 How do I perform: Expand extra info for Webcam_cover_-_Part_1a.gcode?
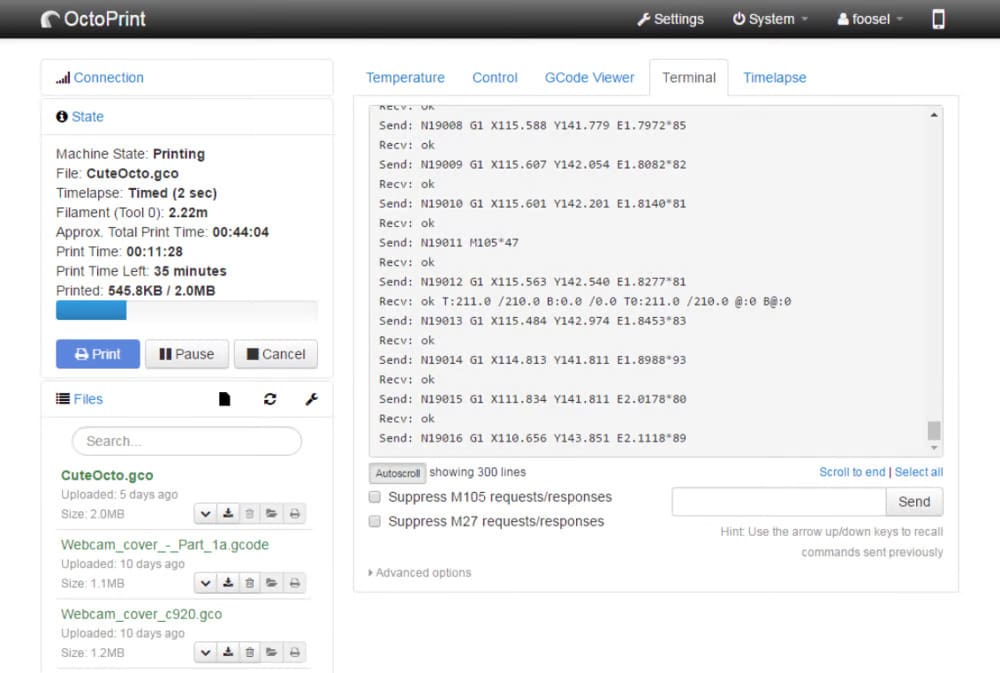tap(205, 583)
